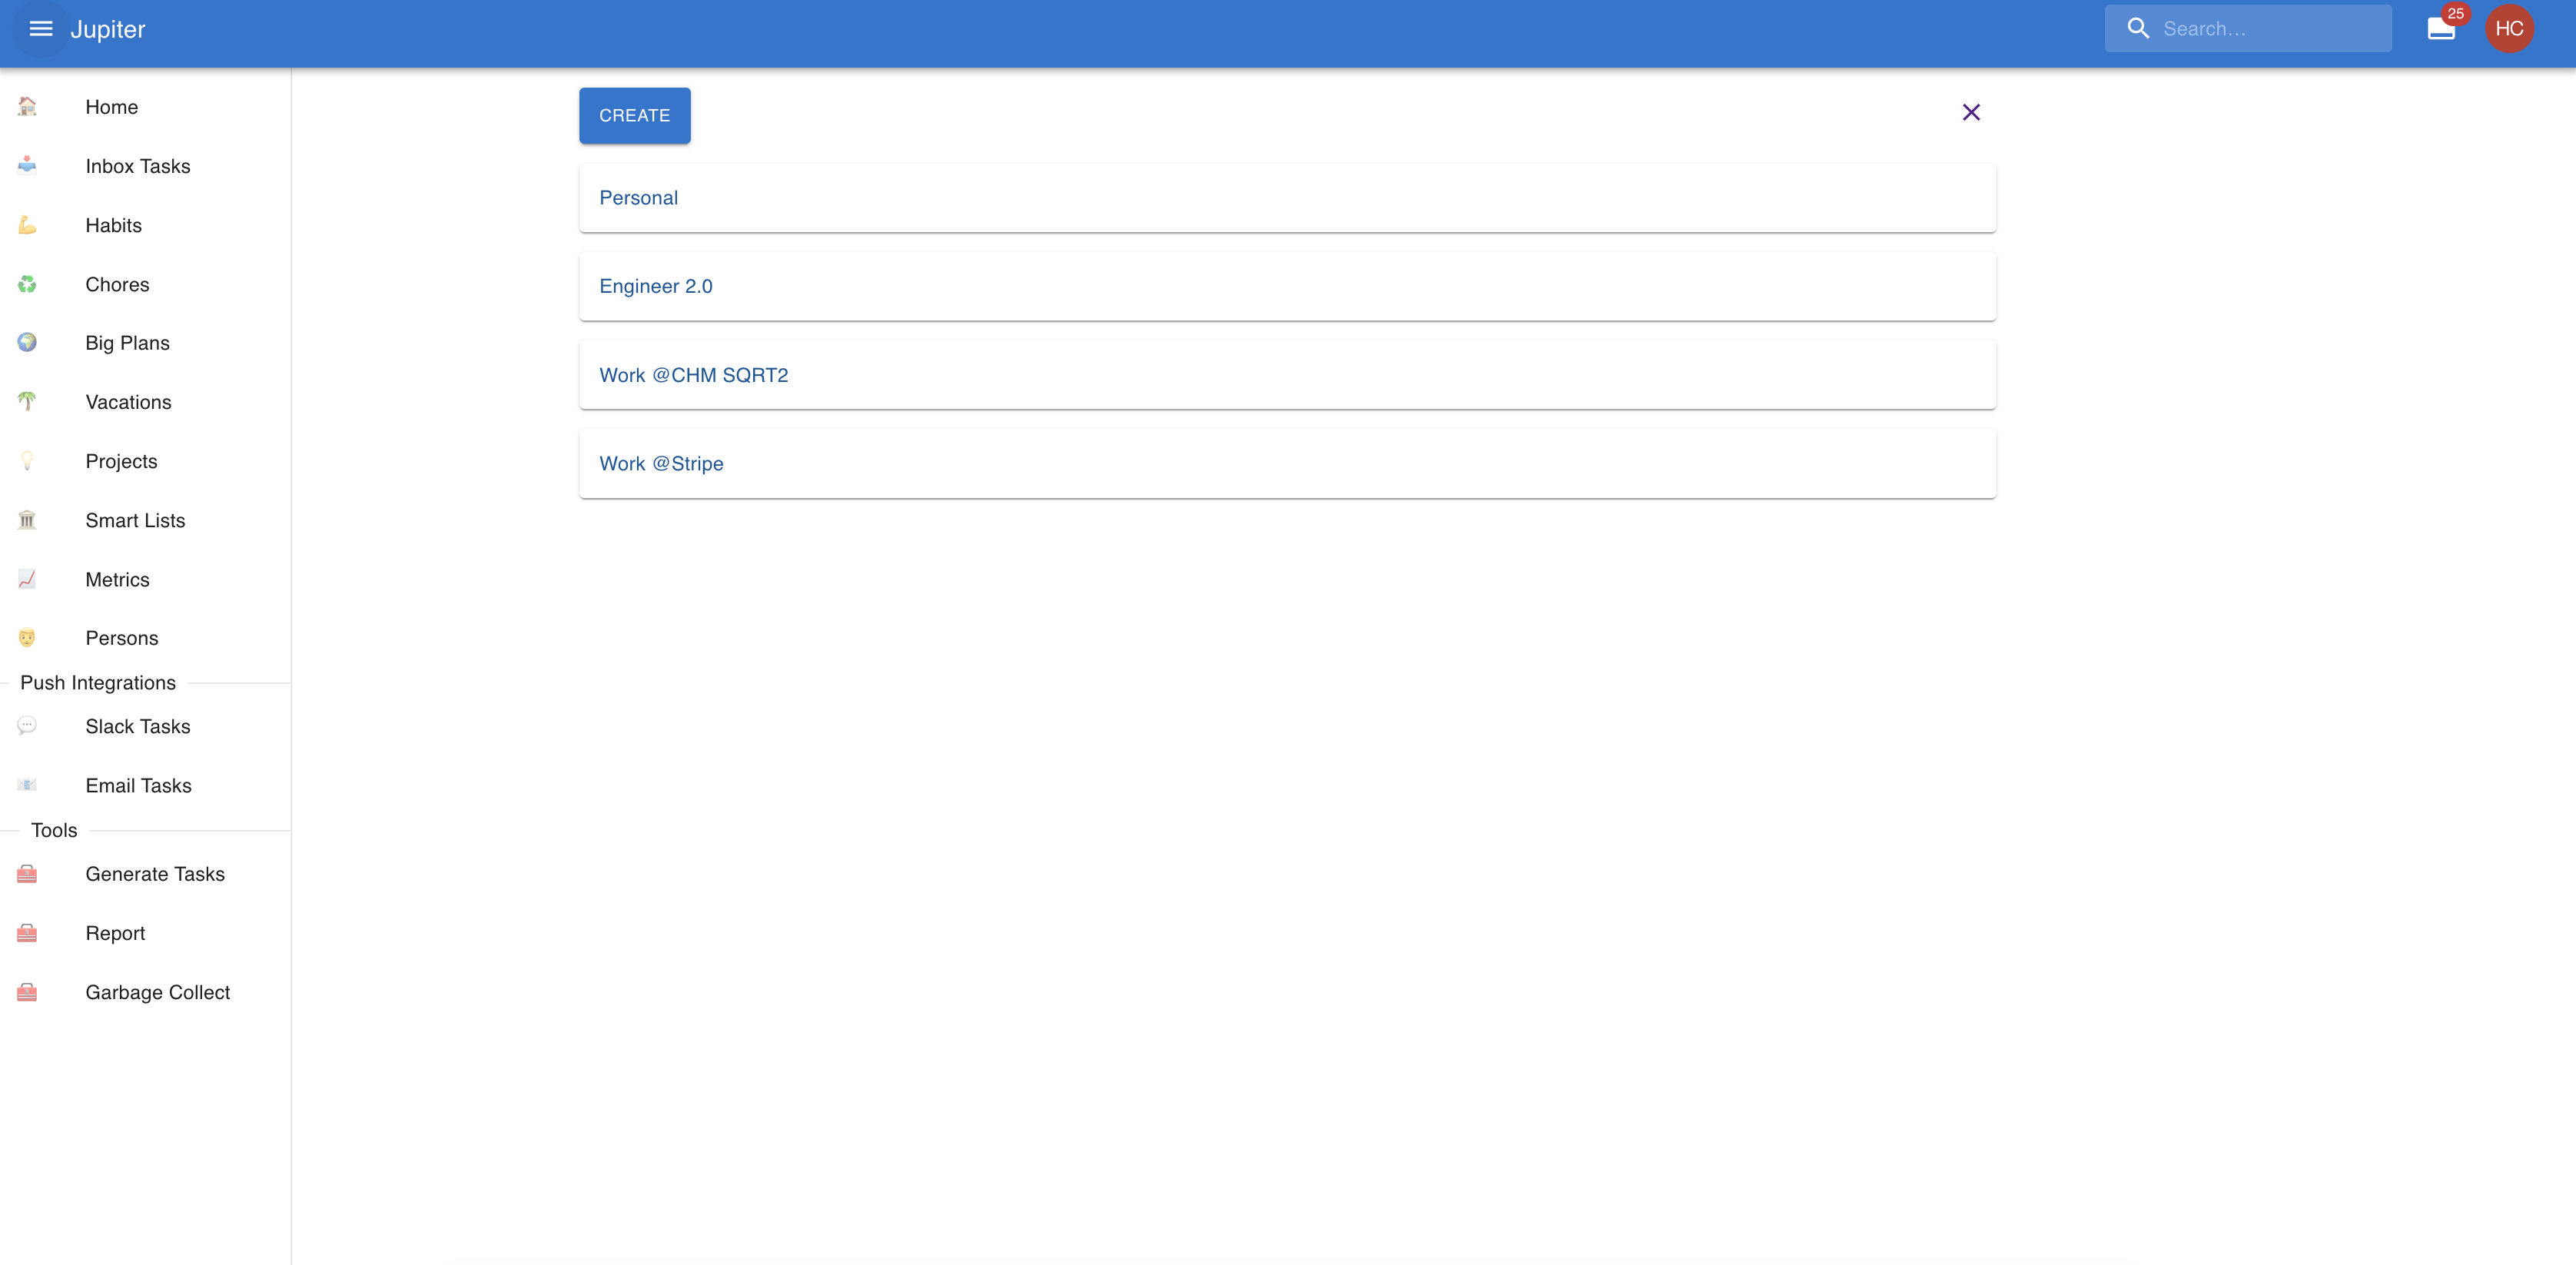Select the Metrics chart icon
This screenshot has width=2576, height=1265.
click(x=26, y=579)
